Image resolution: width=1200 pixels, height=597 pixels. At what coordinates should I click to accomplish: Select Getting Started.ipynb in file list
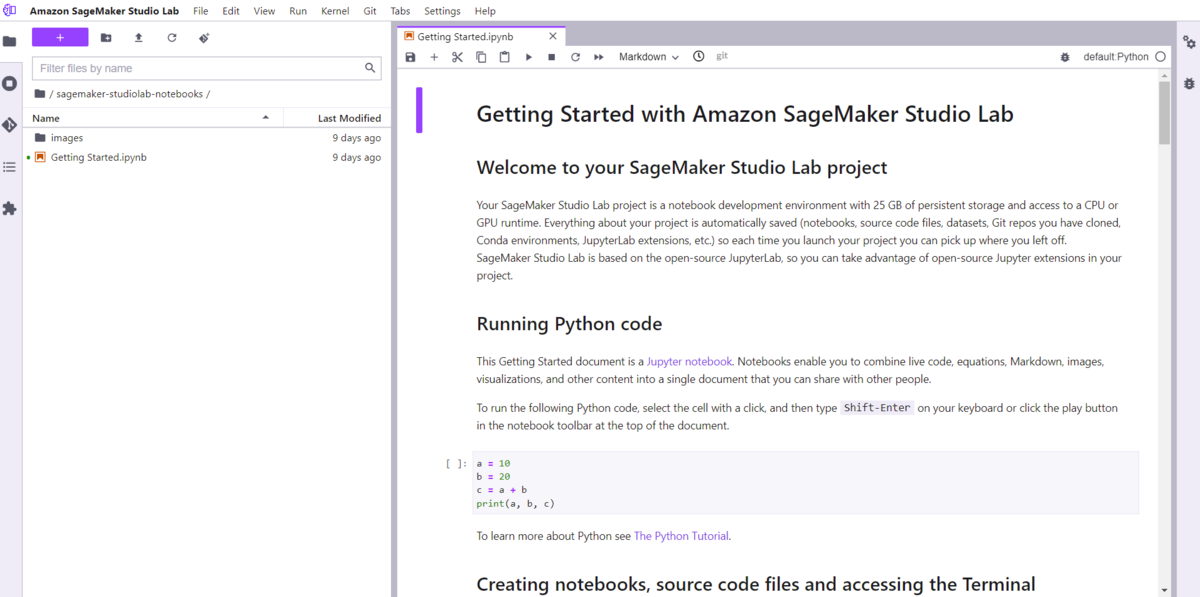tap(206, 157)
